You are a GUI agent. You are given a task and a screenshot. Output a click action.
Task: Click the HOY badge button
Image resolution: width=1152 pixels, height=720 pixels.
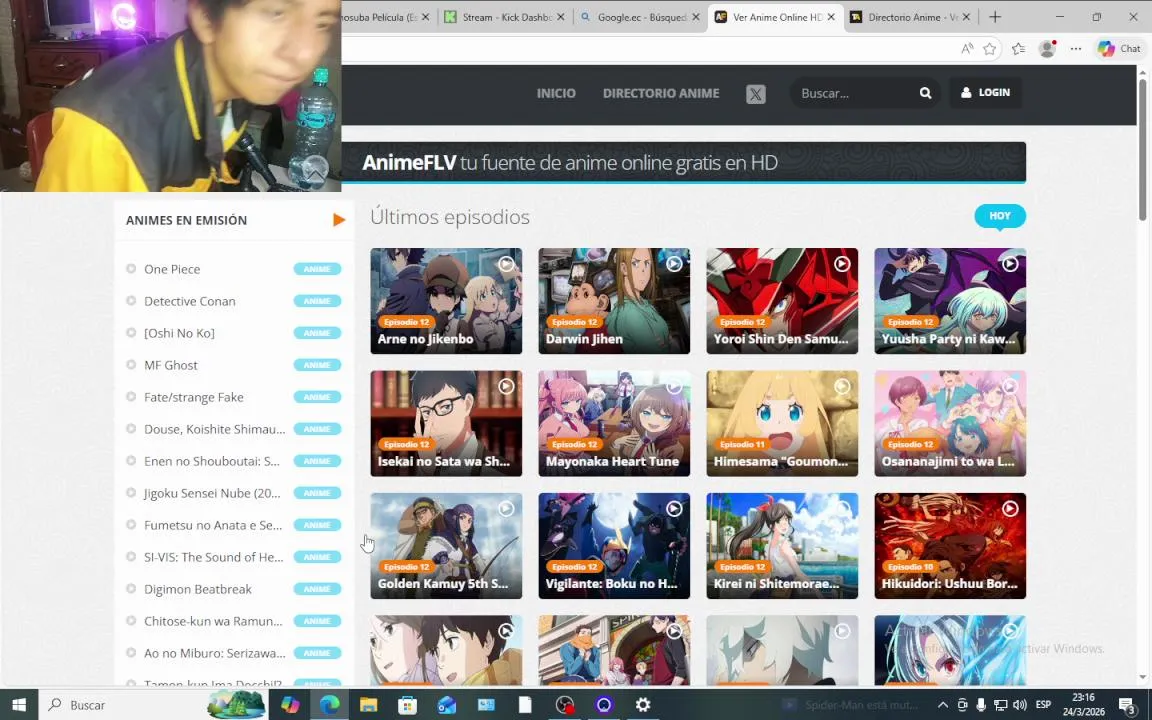tap(1000, 216)
